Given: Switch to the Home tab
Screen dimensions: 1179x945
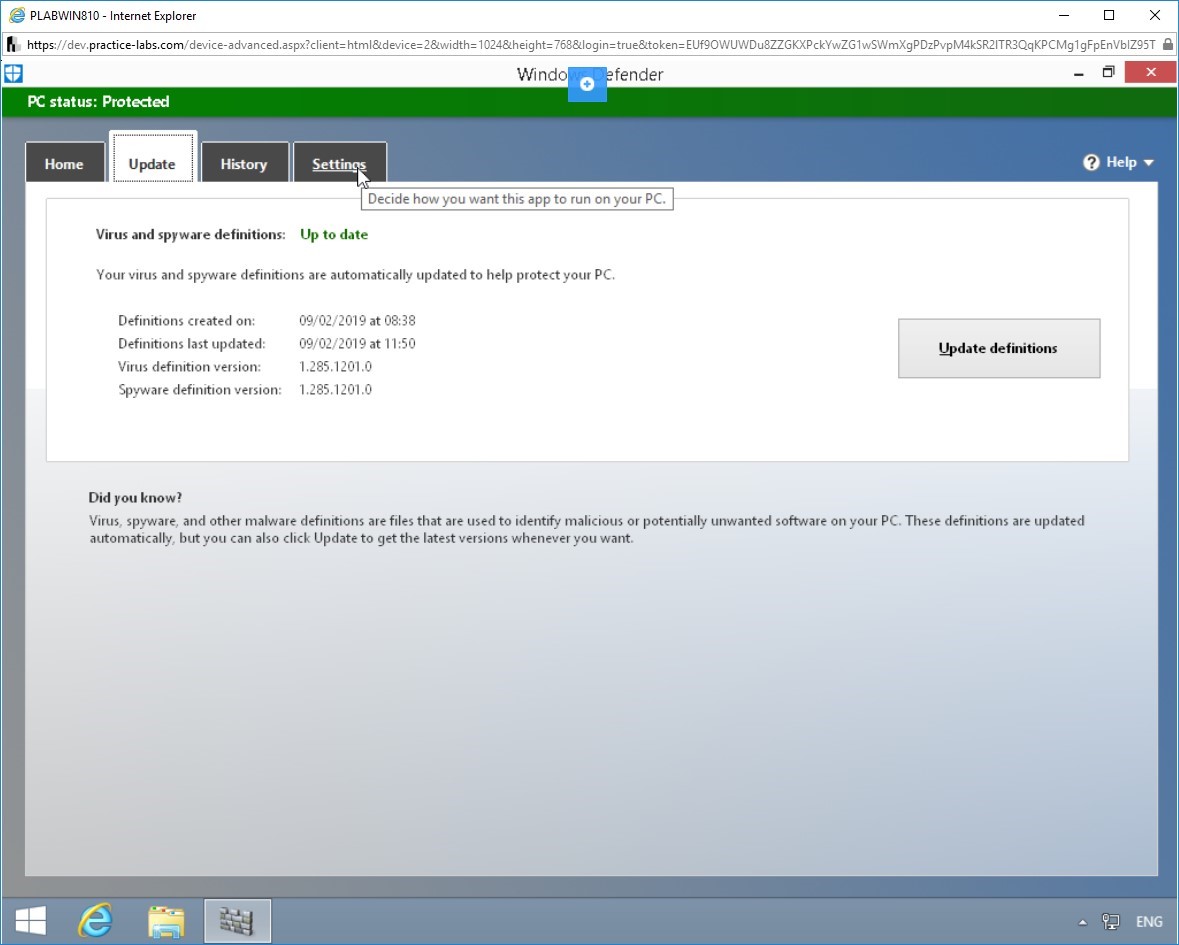Looking at the screenshot, I should 64,163.
